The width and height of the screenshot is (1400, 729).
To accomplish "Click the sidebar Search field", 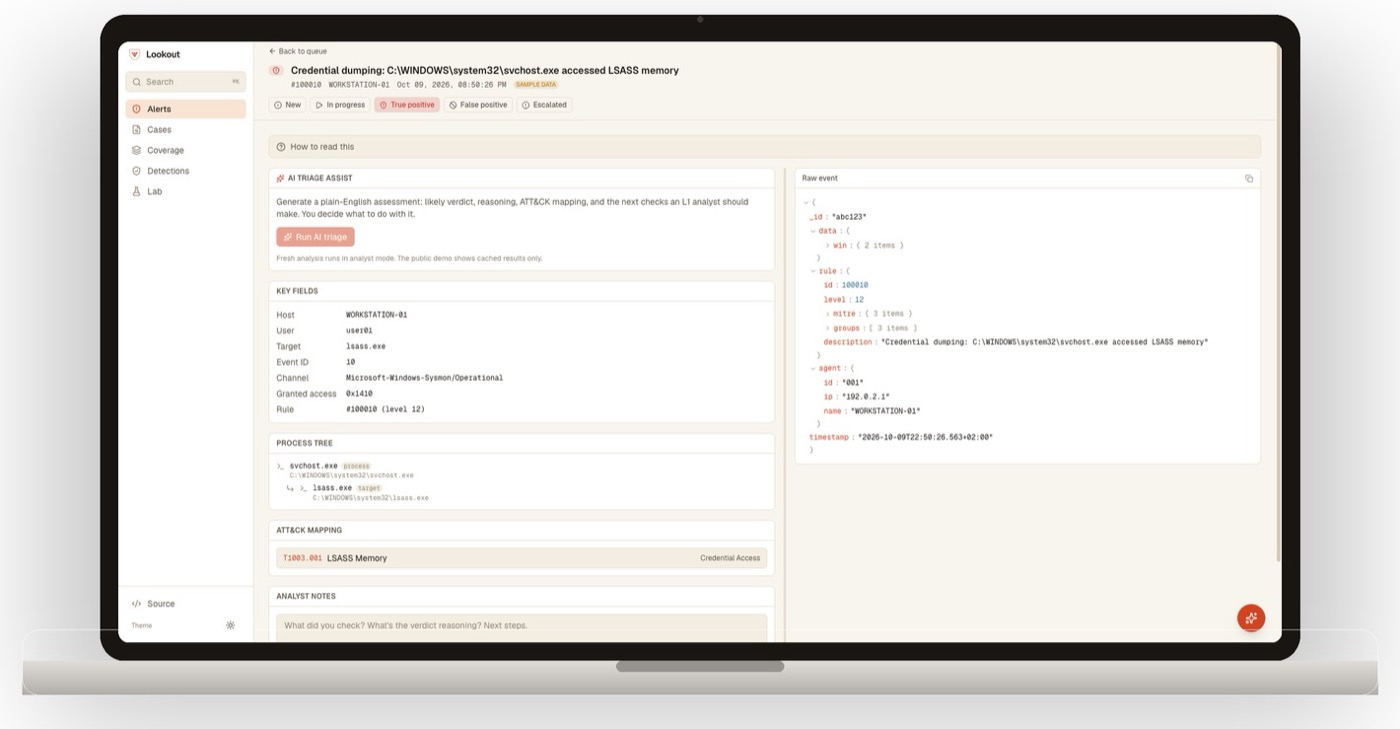I will tap(186, 82).
